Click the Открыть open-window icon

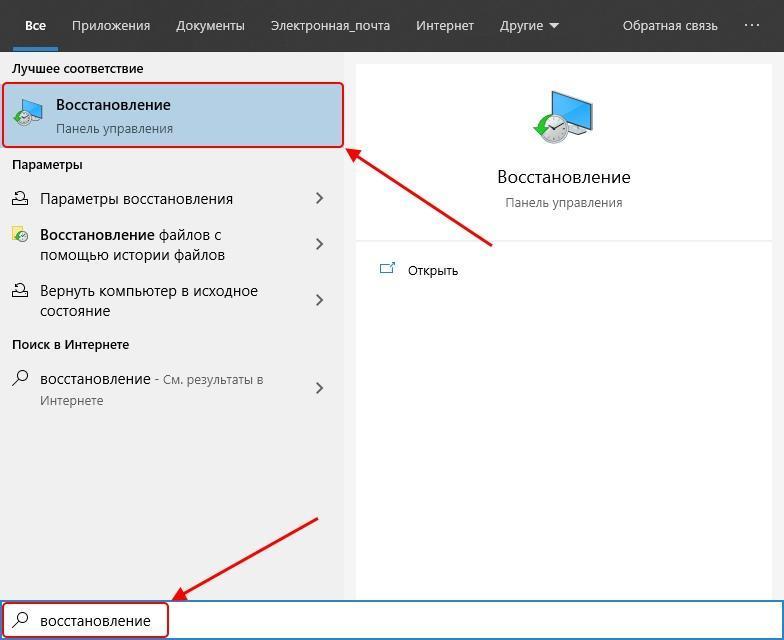point(387,269)
